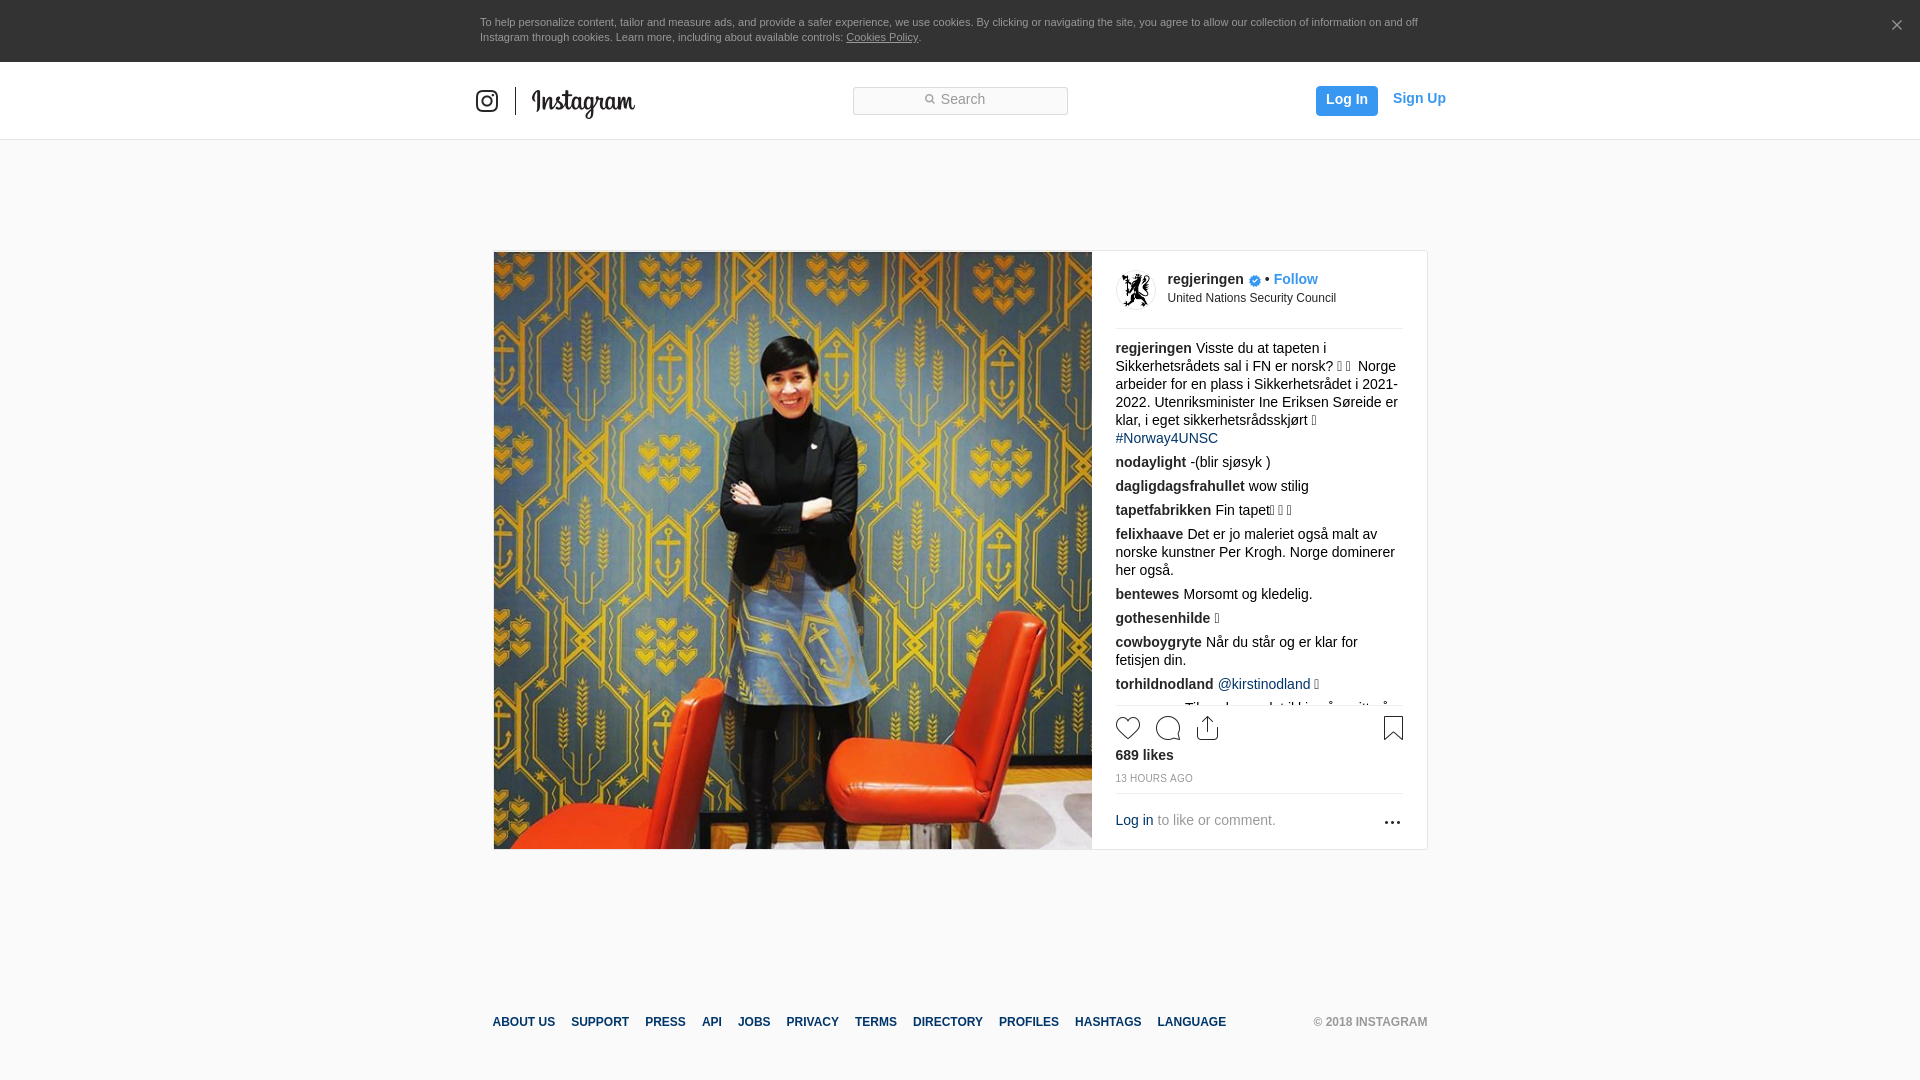Open the Cookies Policy link
Screen dimensions: 1920x1080
pyautogui.click(x=881, y=37)
